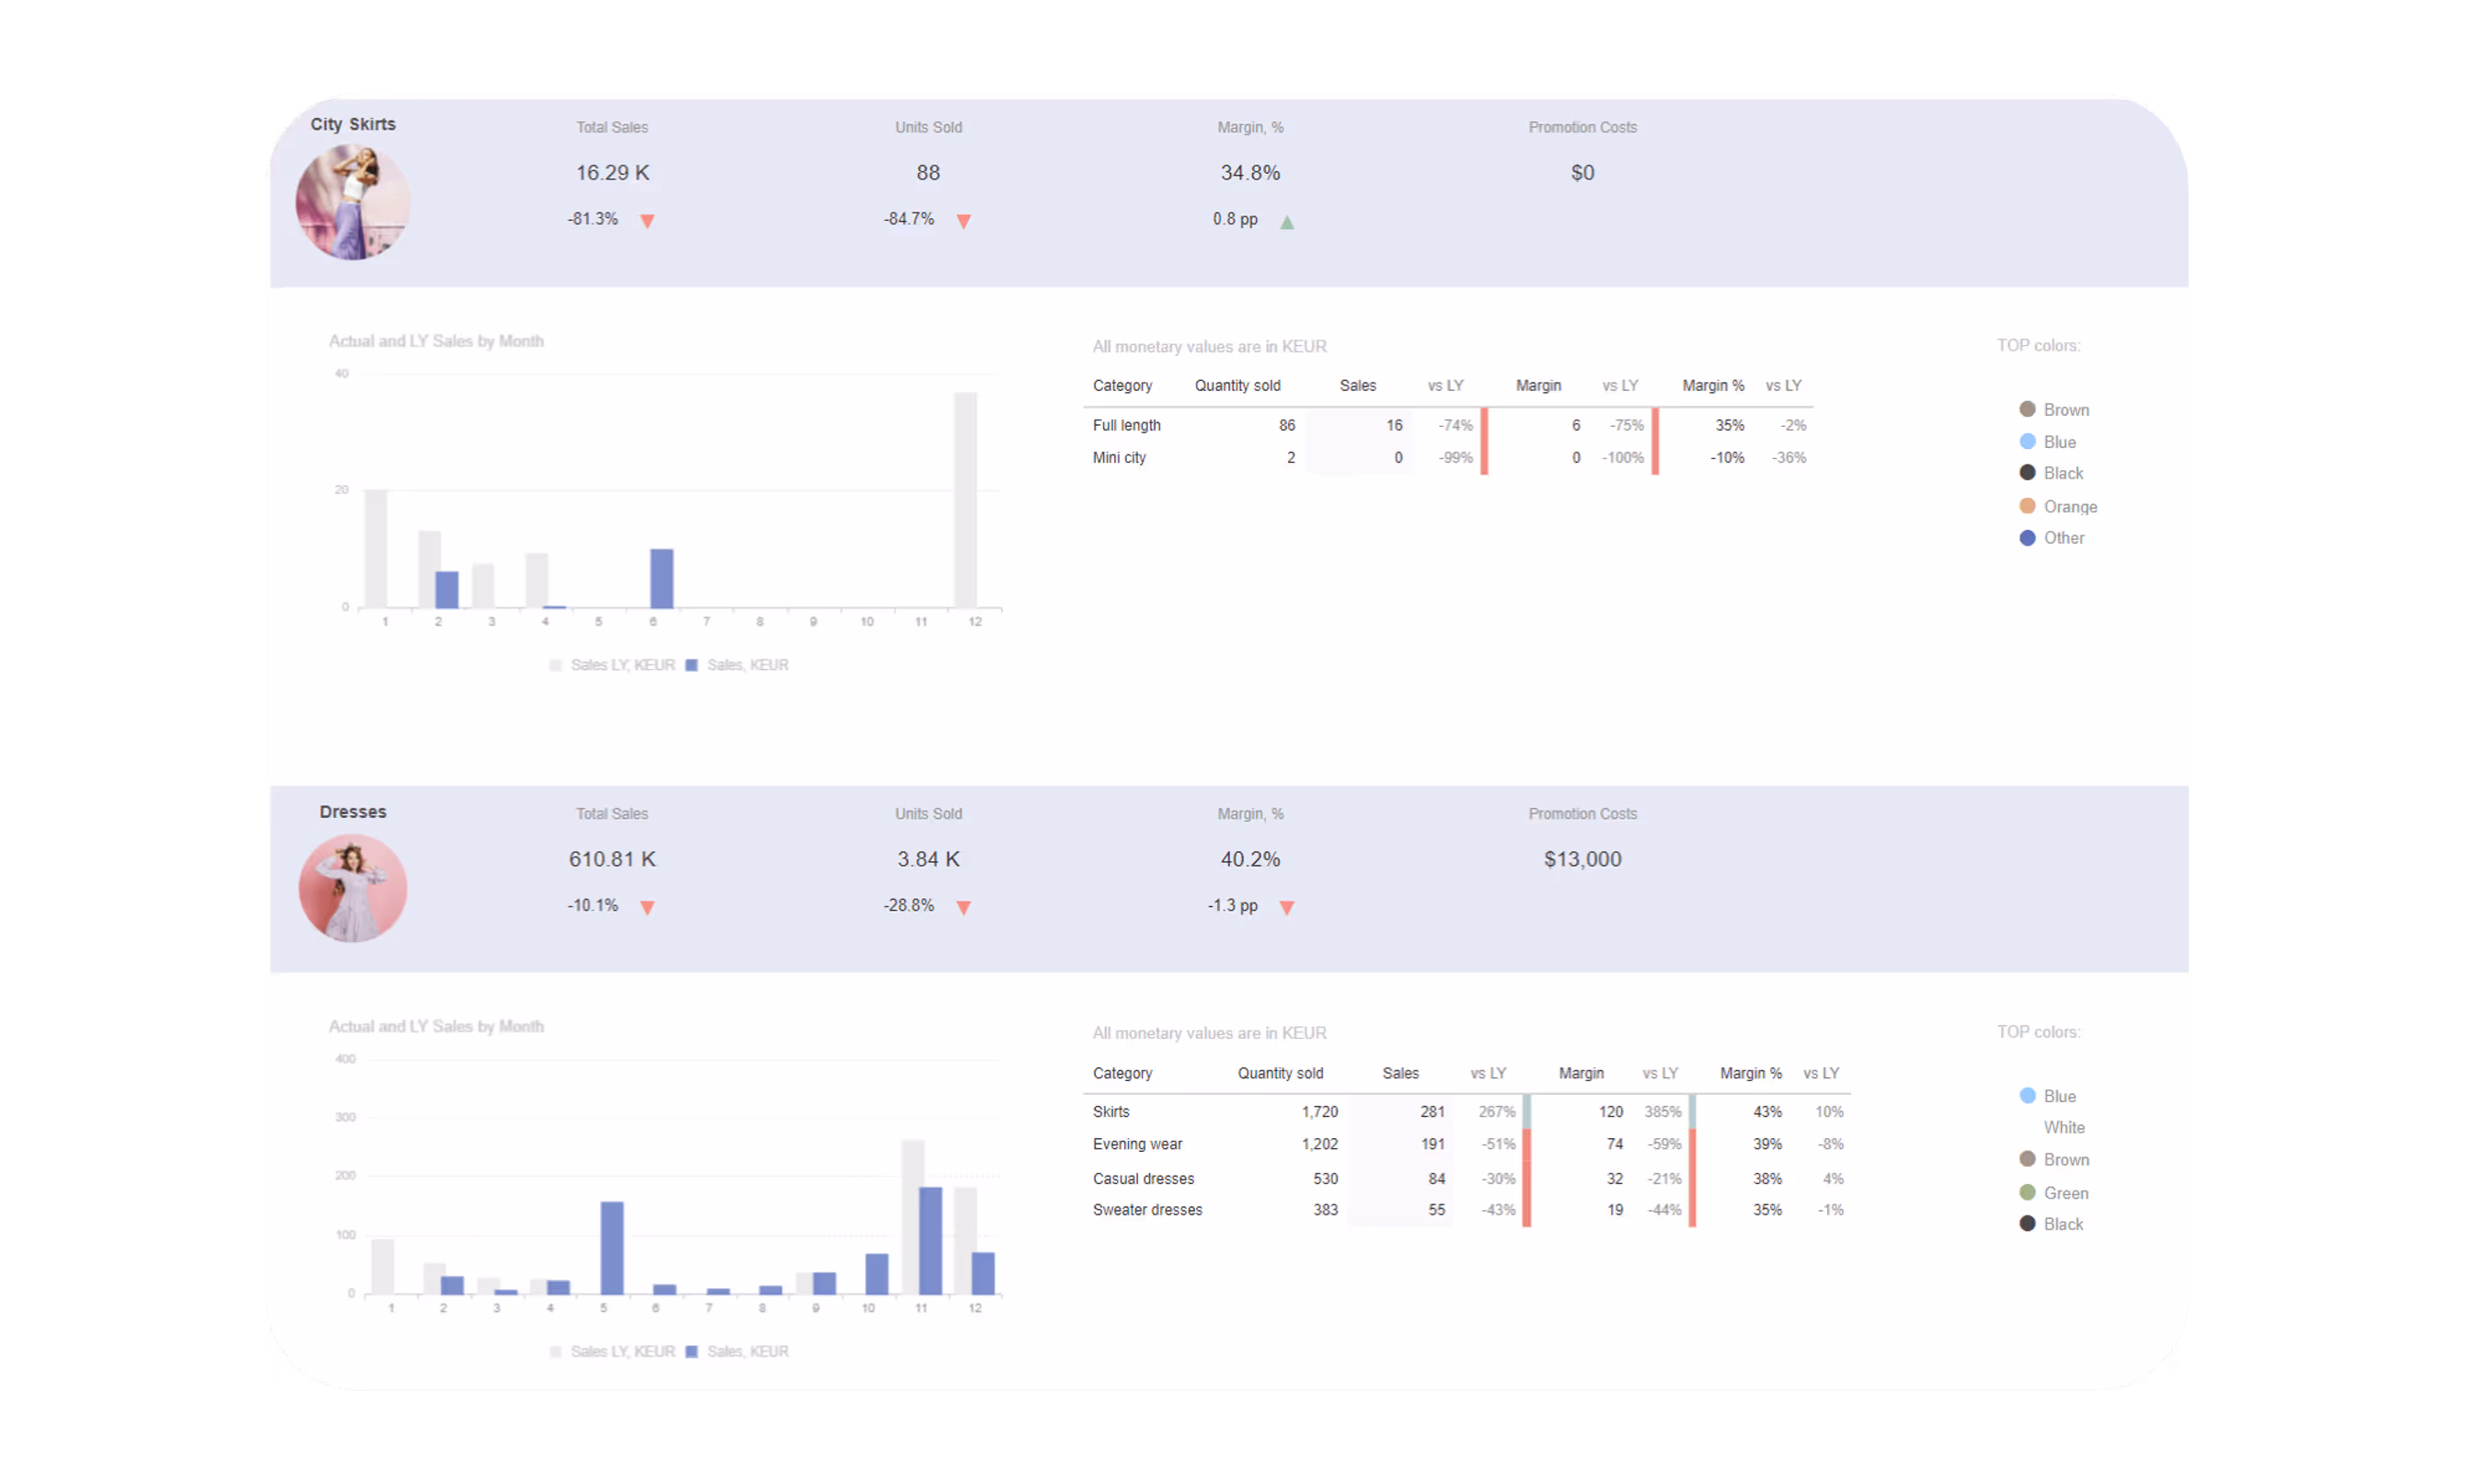Select the Green color dot in Dresses colors

click(x=2027, y=1192)
